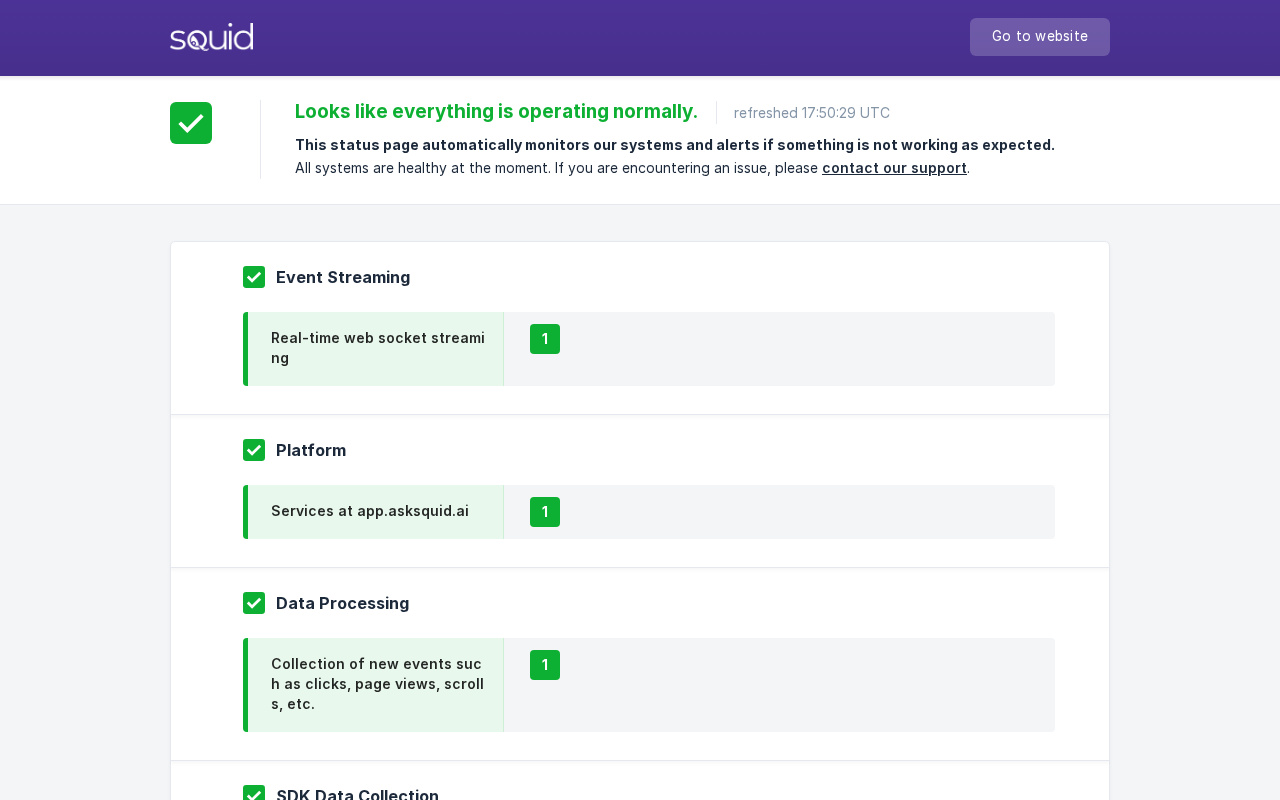This screenshot has height=800, width=1280.
Task: Click the Event Streaming green check icon
Action: (254, 277)
